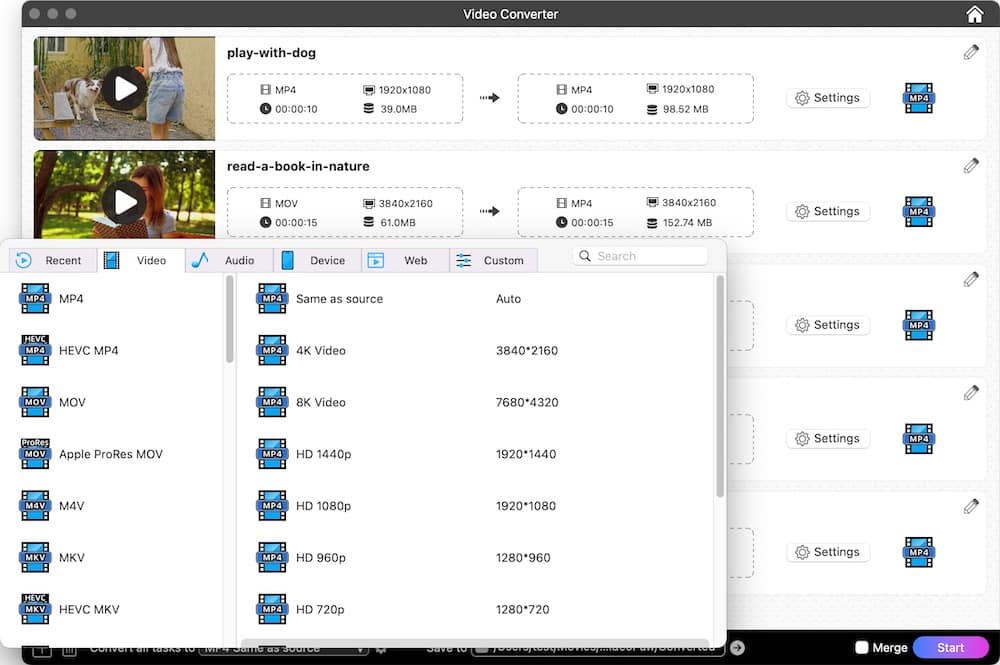Viewport: 1000px width, 665px height.
Task: Play the read-a-book-in-nature video thumbnail
Action: click(125, 202)
